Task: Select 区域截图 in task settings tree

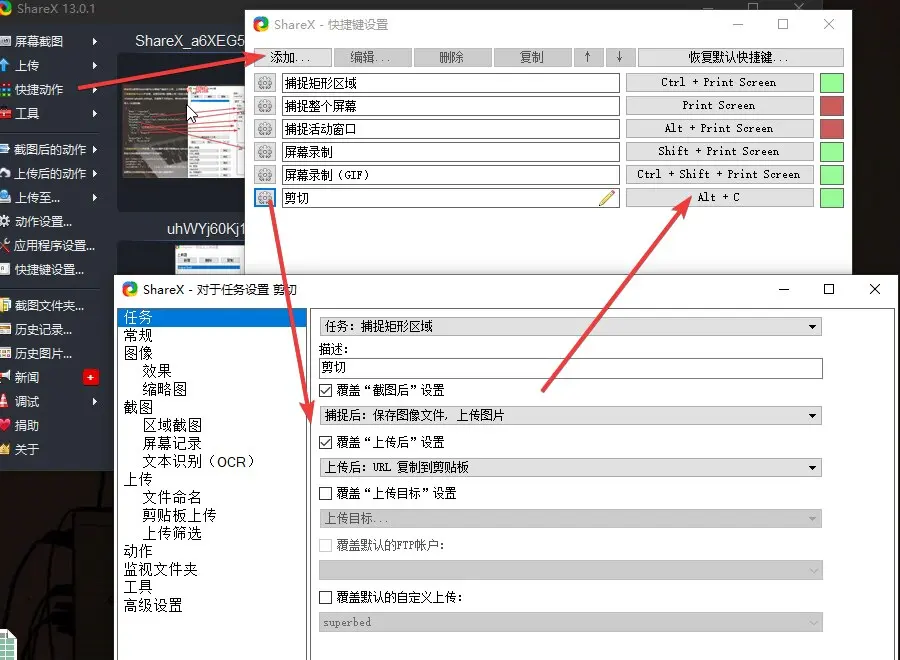Action: pyautogui.click(x=172, y=425)
